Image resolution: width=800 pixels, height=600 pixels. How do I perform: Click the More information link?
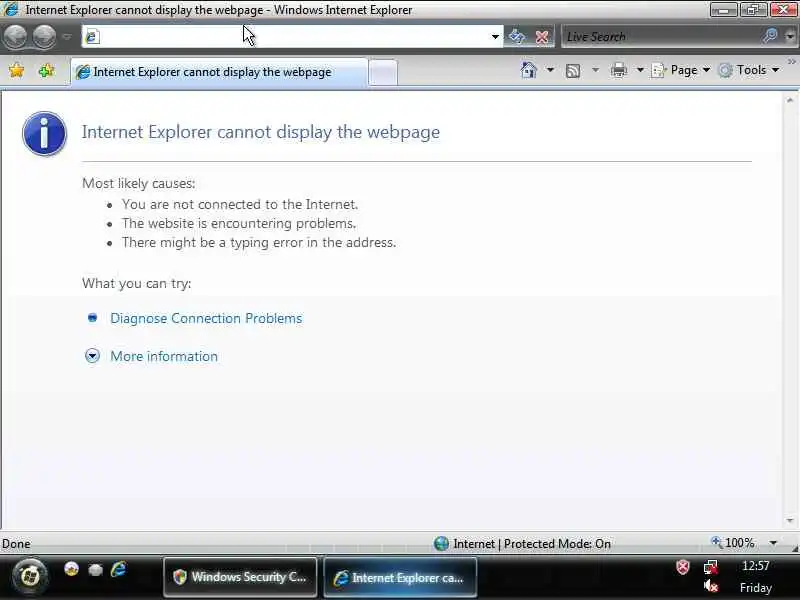(x=164, y=356)
